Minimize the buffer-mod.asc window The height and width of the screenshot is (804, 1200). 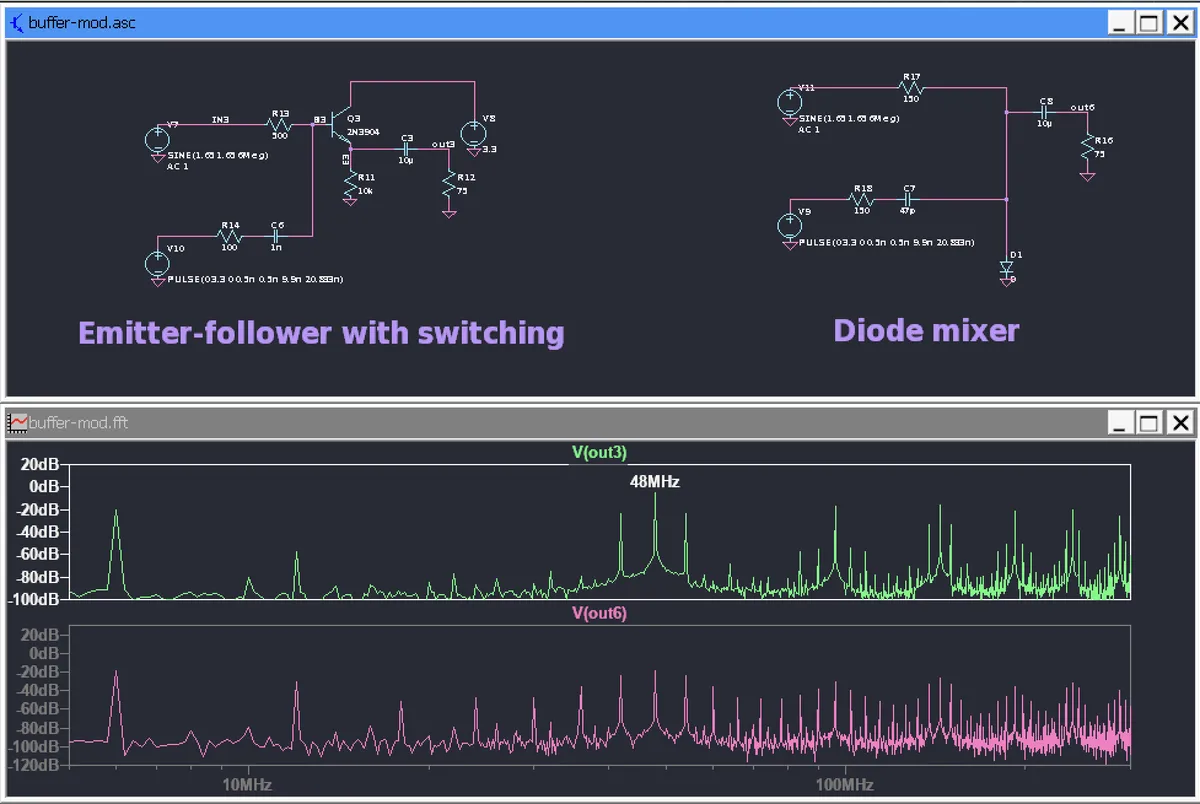[1121, 23]
